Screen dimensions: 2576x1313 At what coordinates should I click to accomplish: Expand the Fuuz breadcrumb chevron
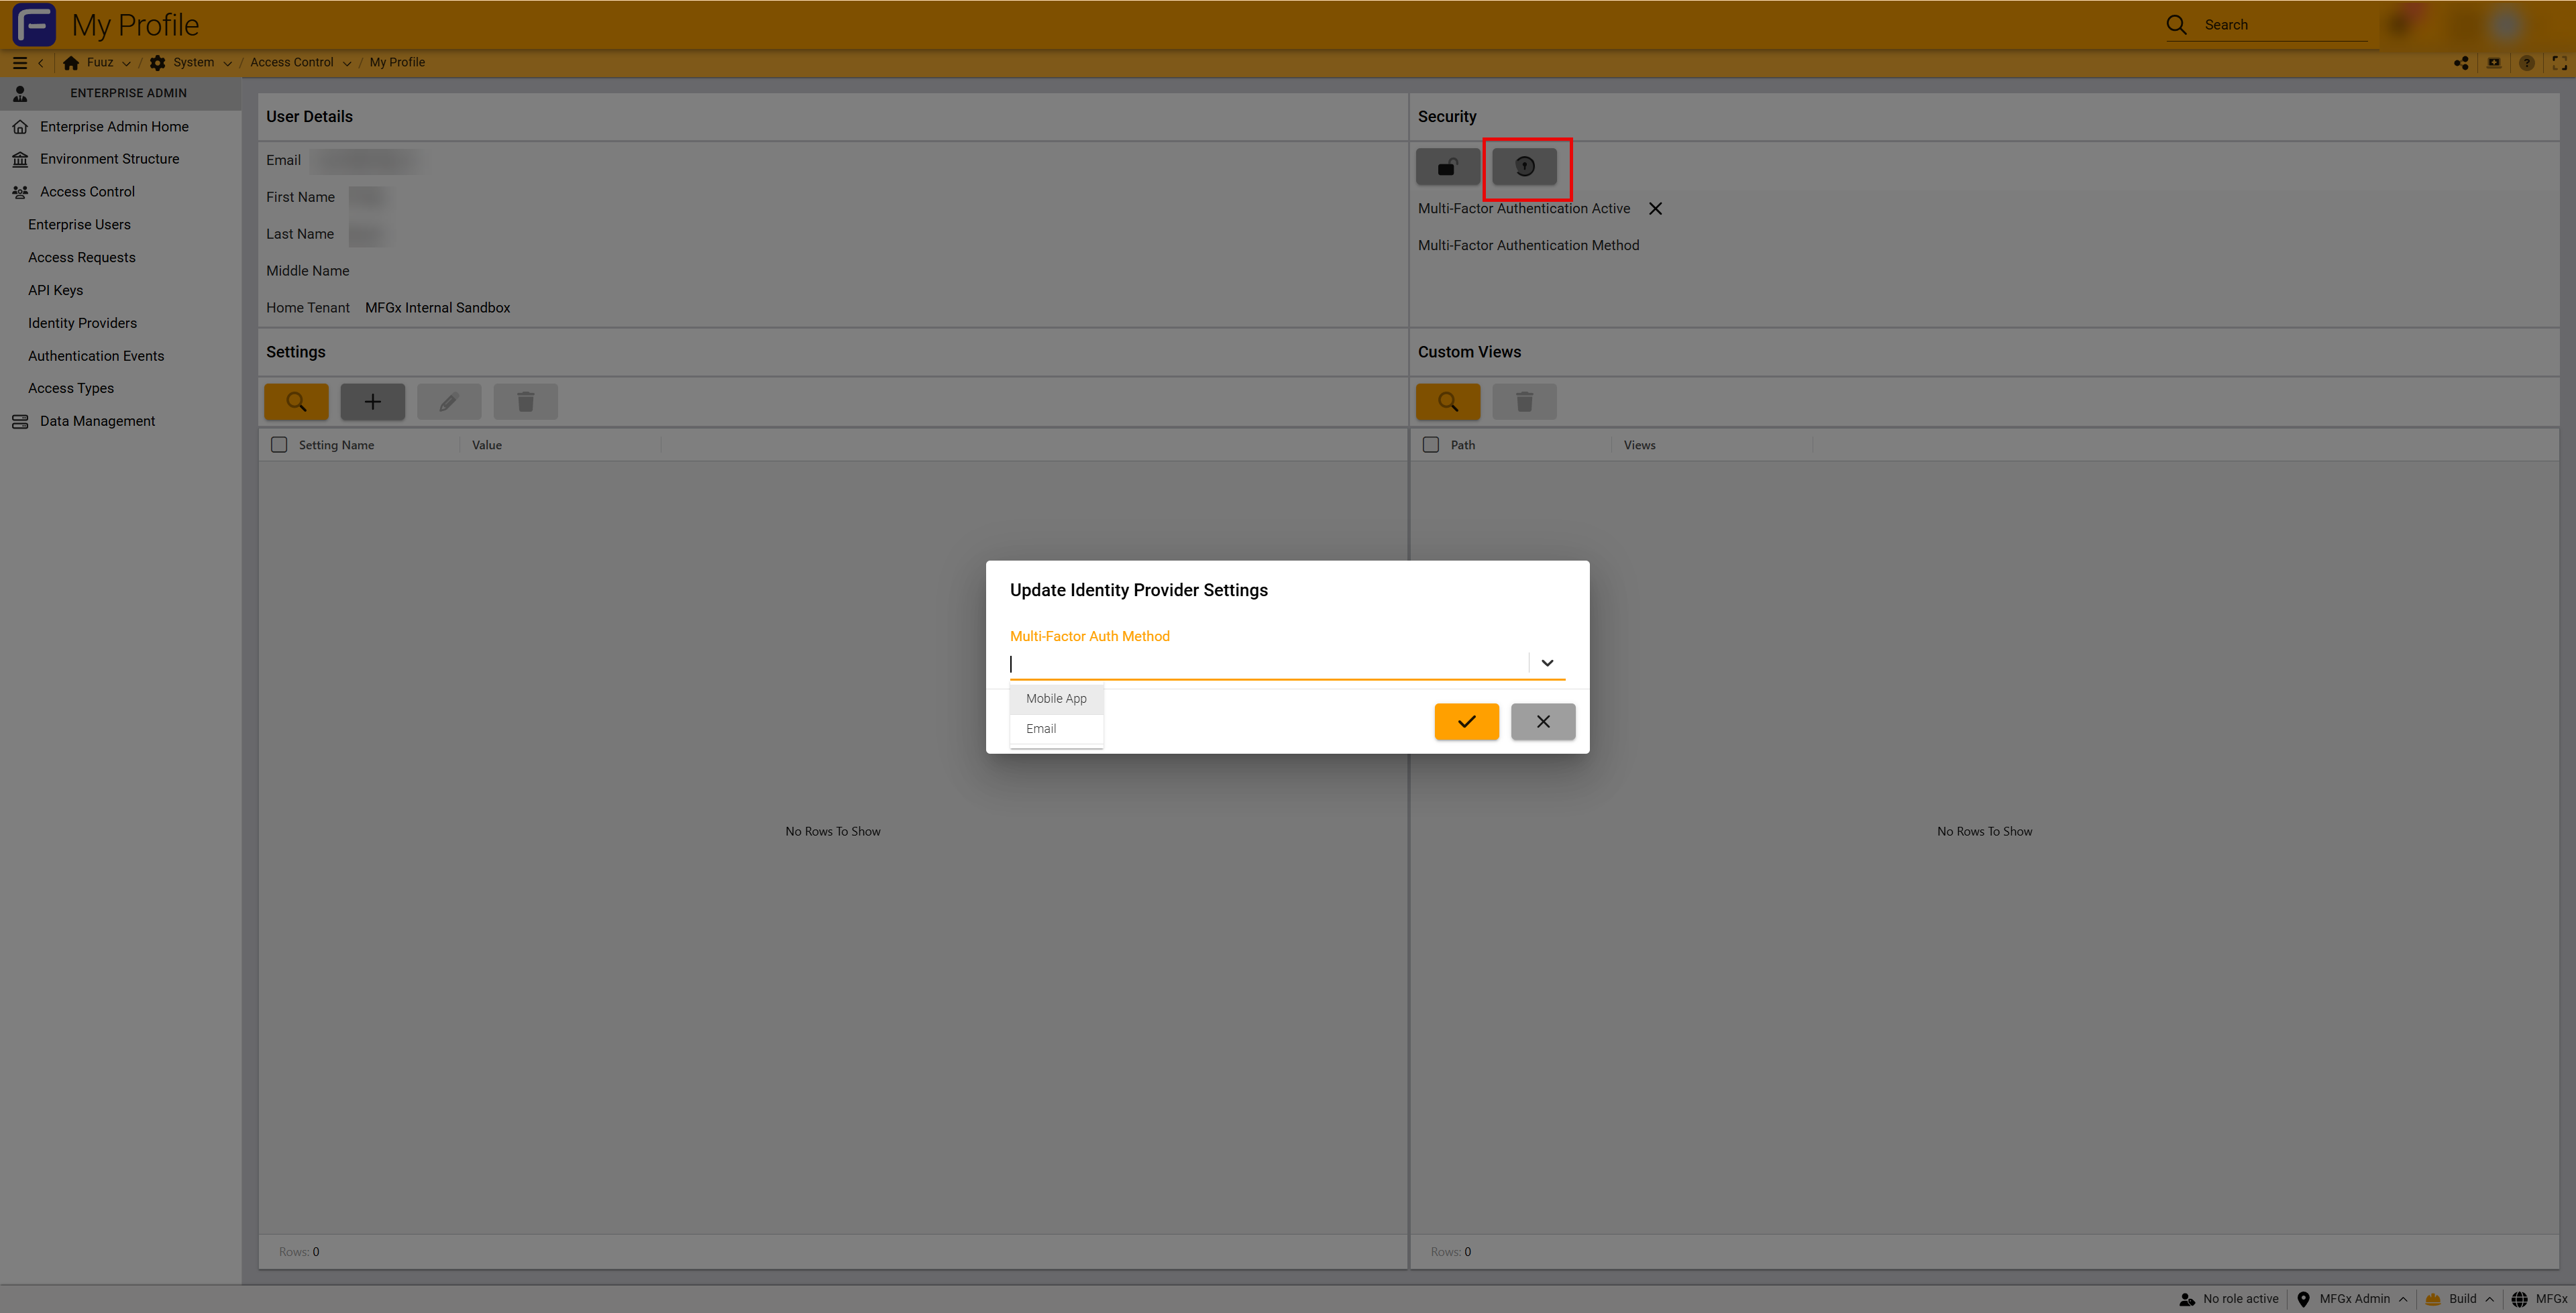tap(126, 63)
